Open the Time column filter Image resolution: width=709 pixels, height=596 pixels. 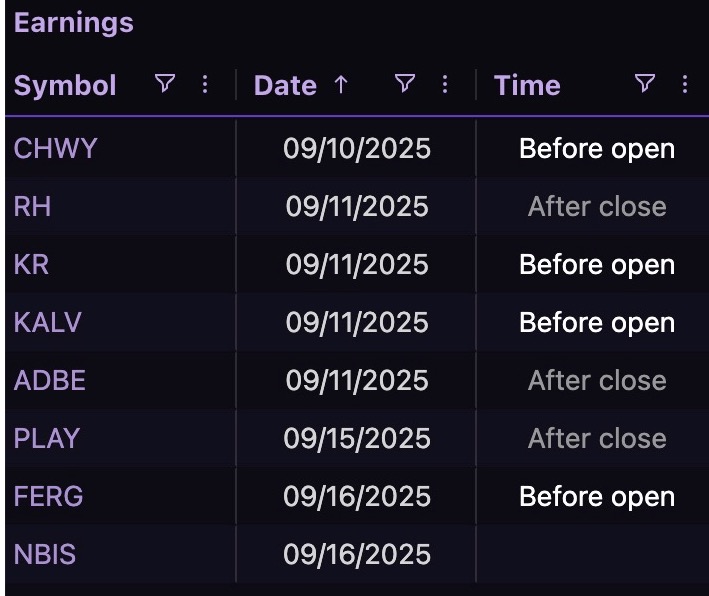[x=645, y=84]
